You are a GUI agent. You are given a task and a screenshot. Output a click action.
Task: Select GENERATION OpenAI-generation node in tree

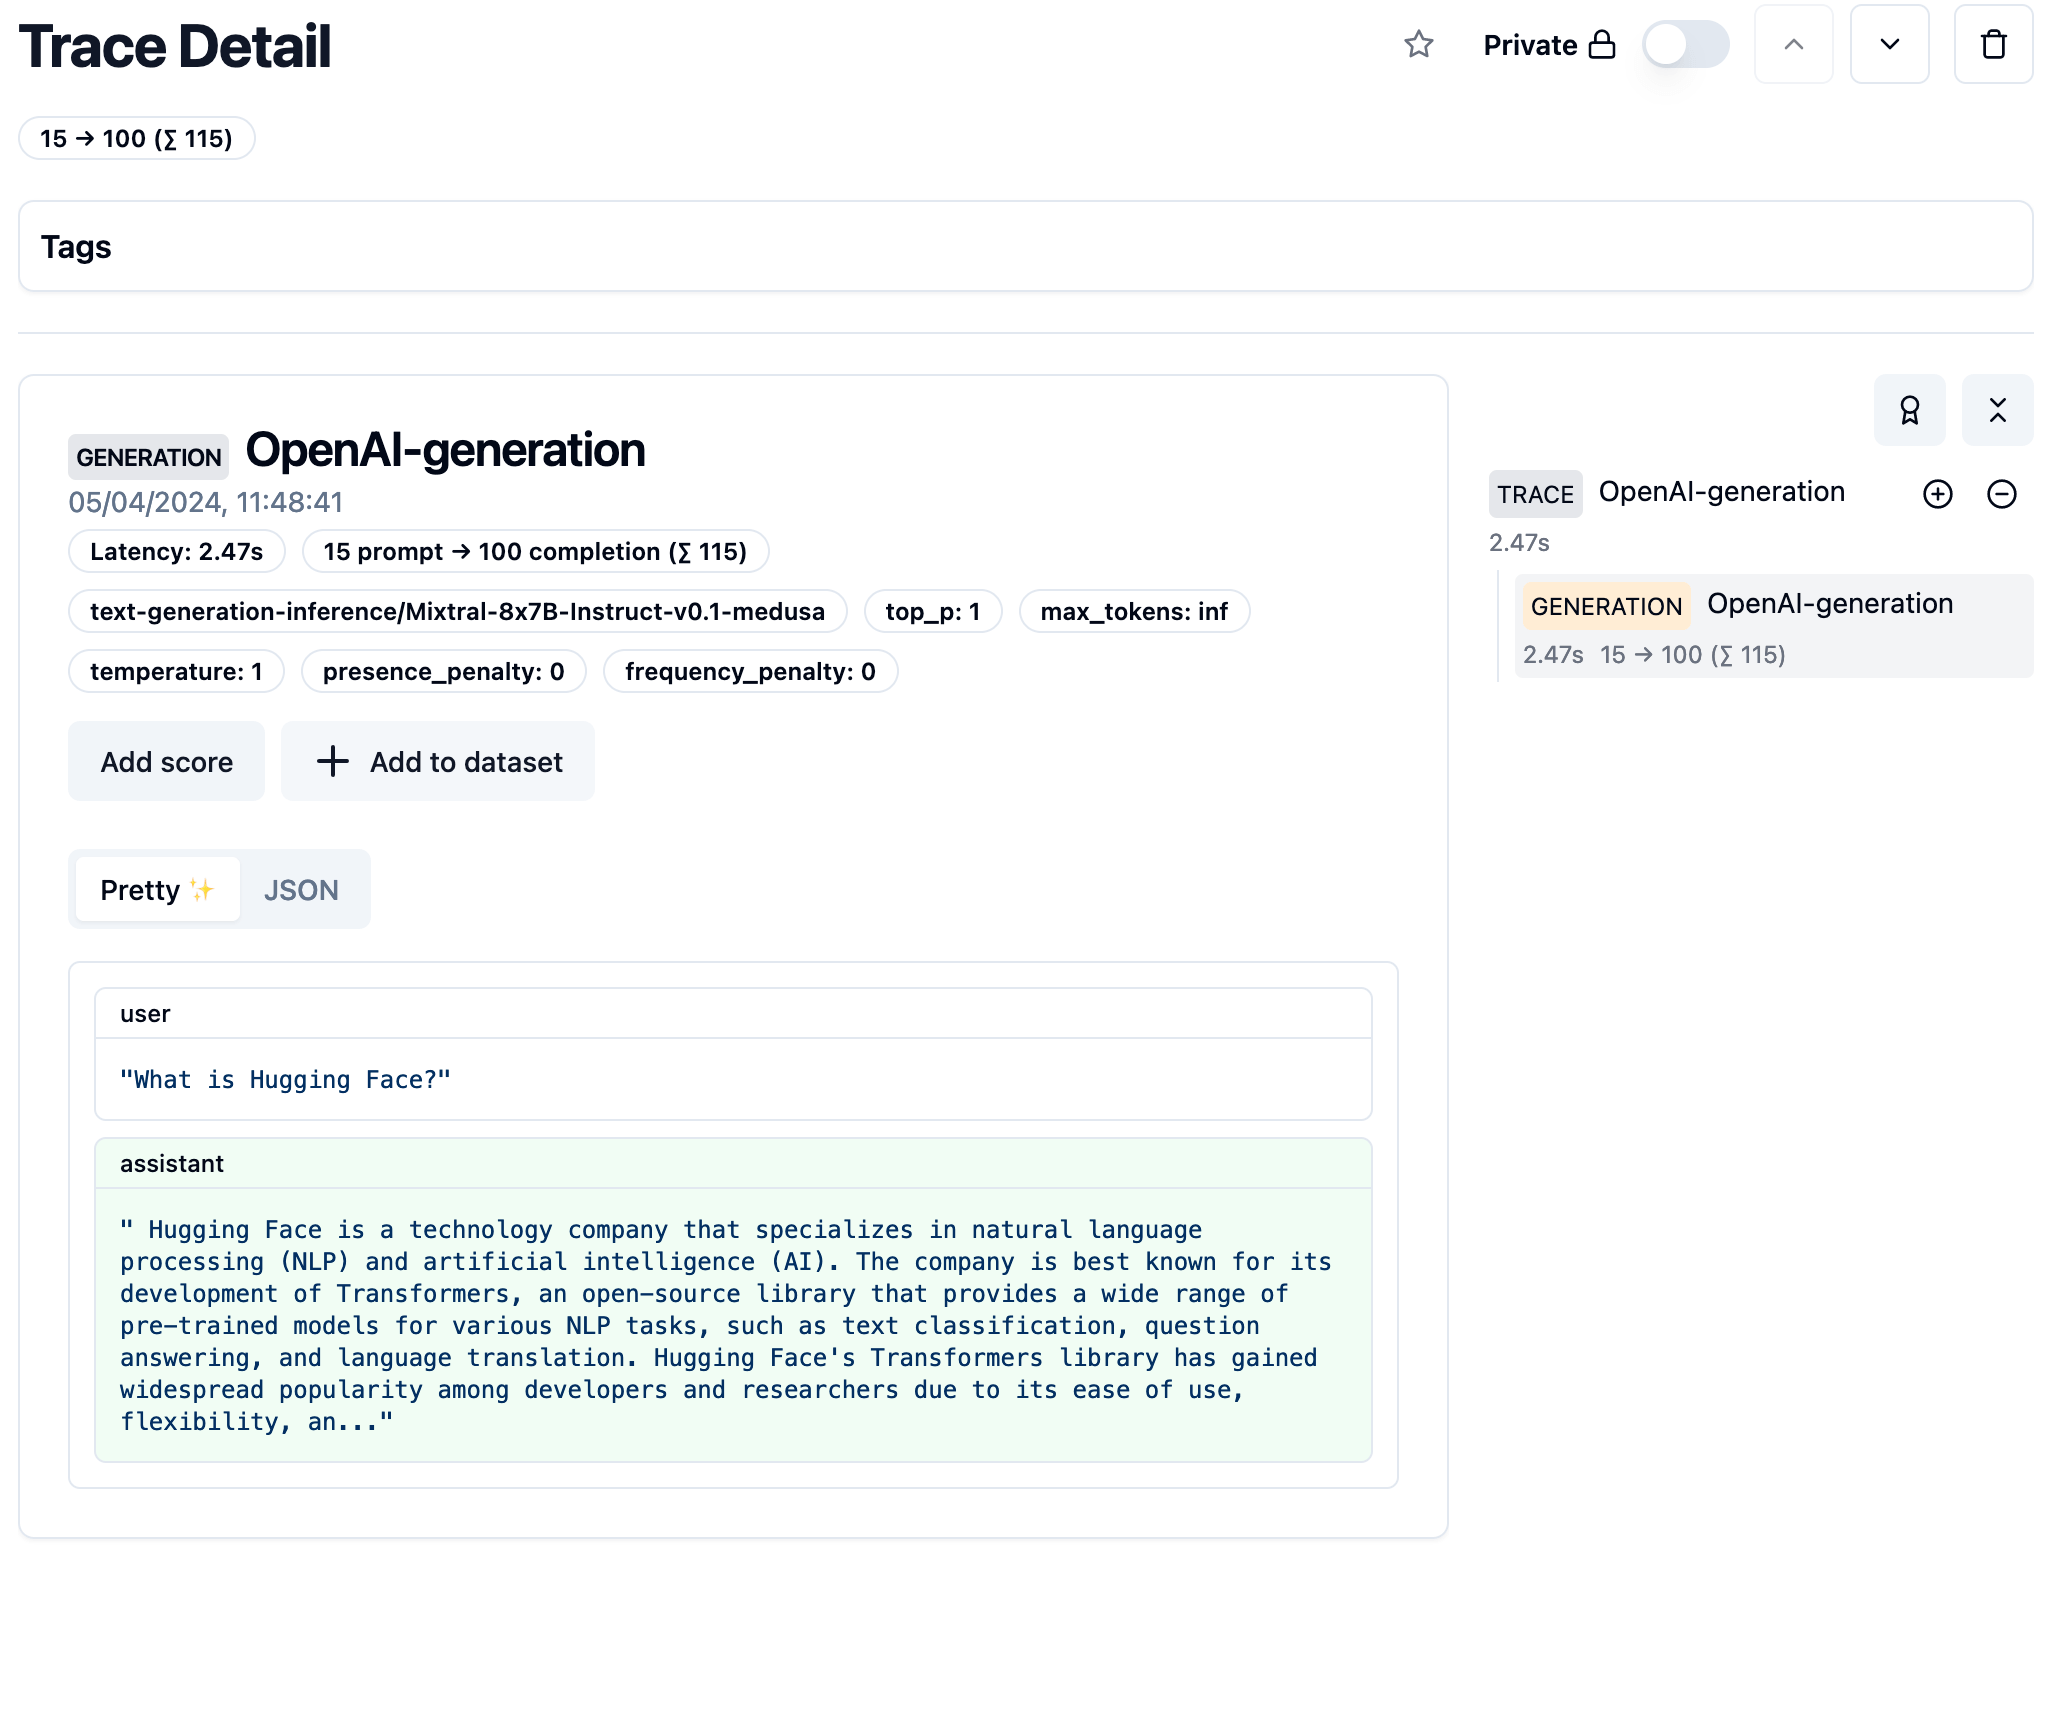[x=1773, y=626]
